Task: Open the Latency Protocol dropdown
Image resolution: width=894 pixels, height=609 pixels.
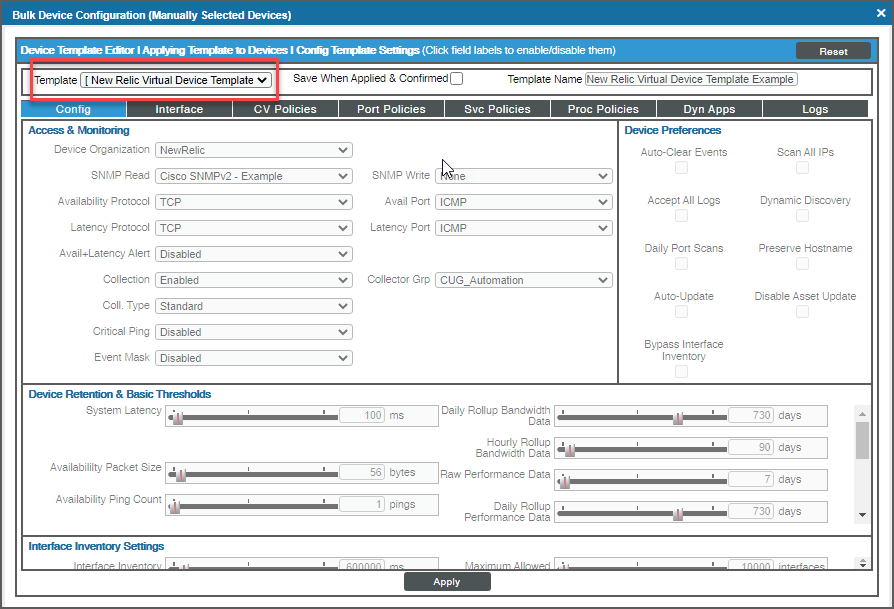Action: 254,228
